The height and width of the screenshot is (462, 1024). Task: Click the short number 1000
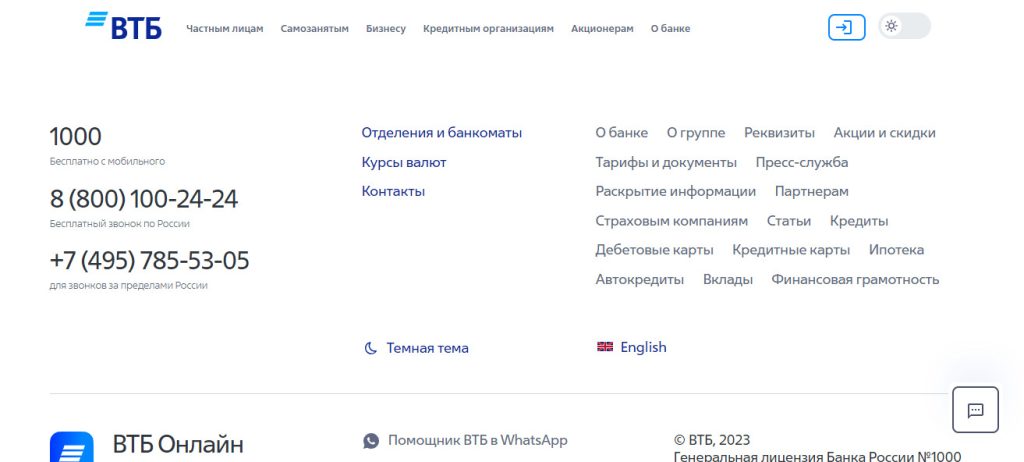76,137
